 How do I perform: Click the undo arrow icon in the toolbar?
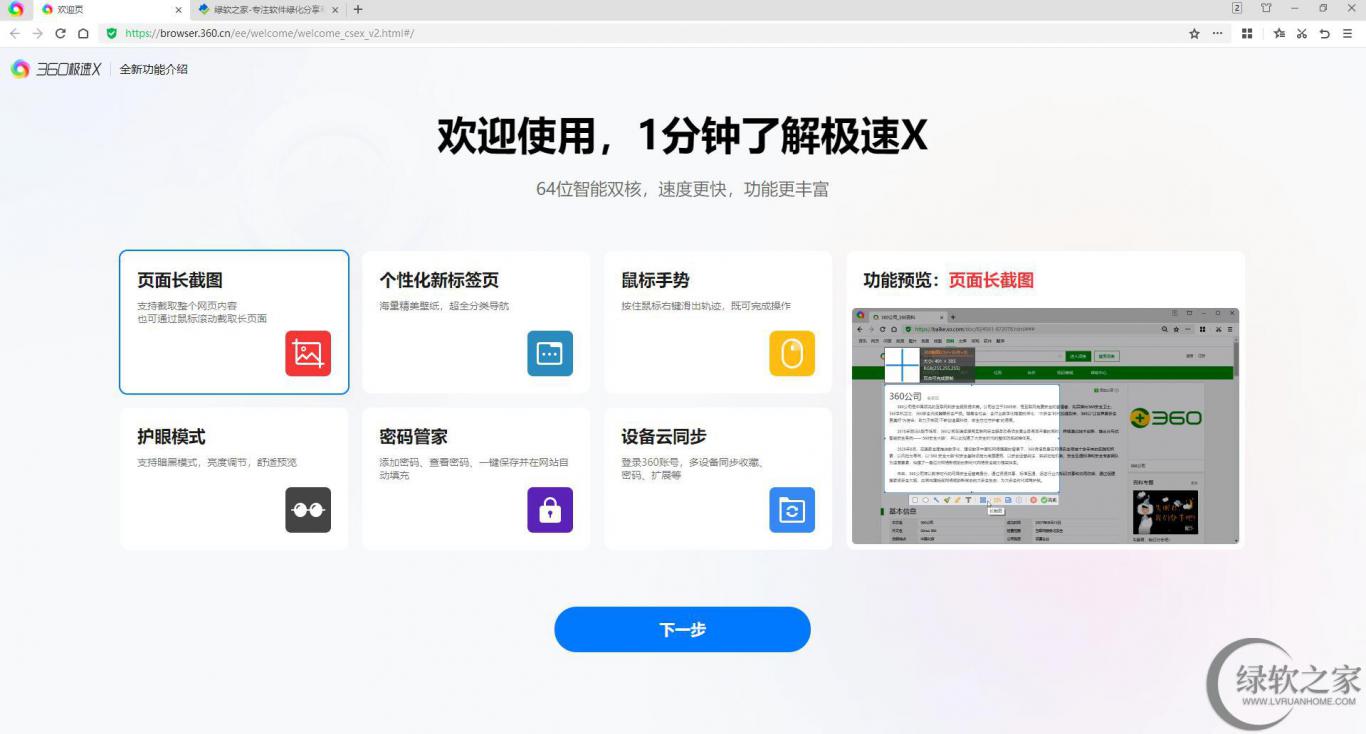[1324, 33]
